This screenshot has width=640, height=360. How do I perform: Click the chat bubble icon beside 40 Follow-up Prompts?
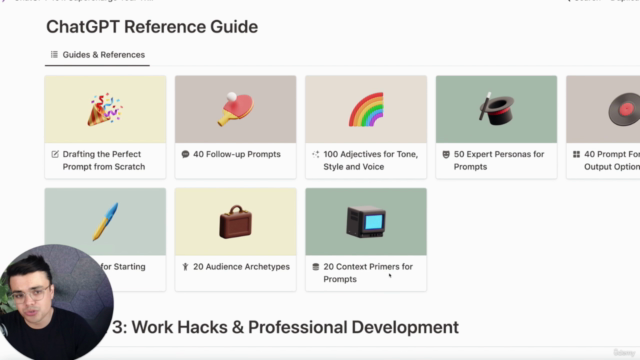pos(185,154)
